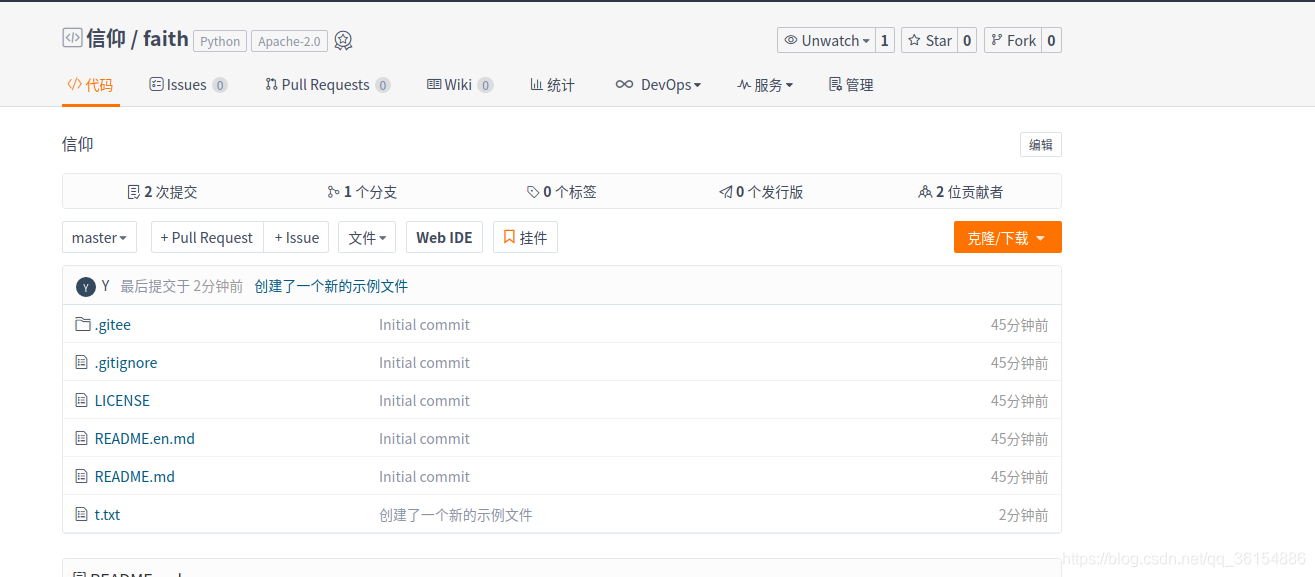Open the LICENSE file
Viewport: 1315px width, 577px height.
(x=122, y=400)
